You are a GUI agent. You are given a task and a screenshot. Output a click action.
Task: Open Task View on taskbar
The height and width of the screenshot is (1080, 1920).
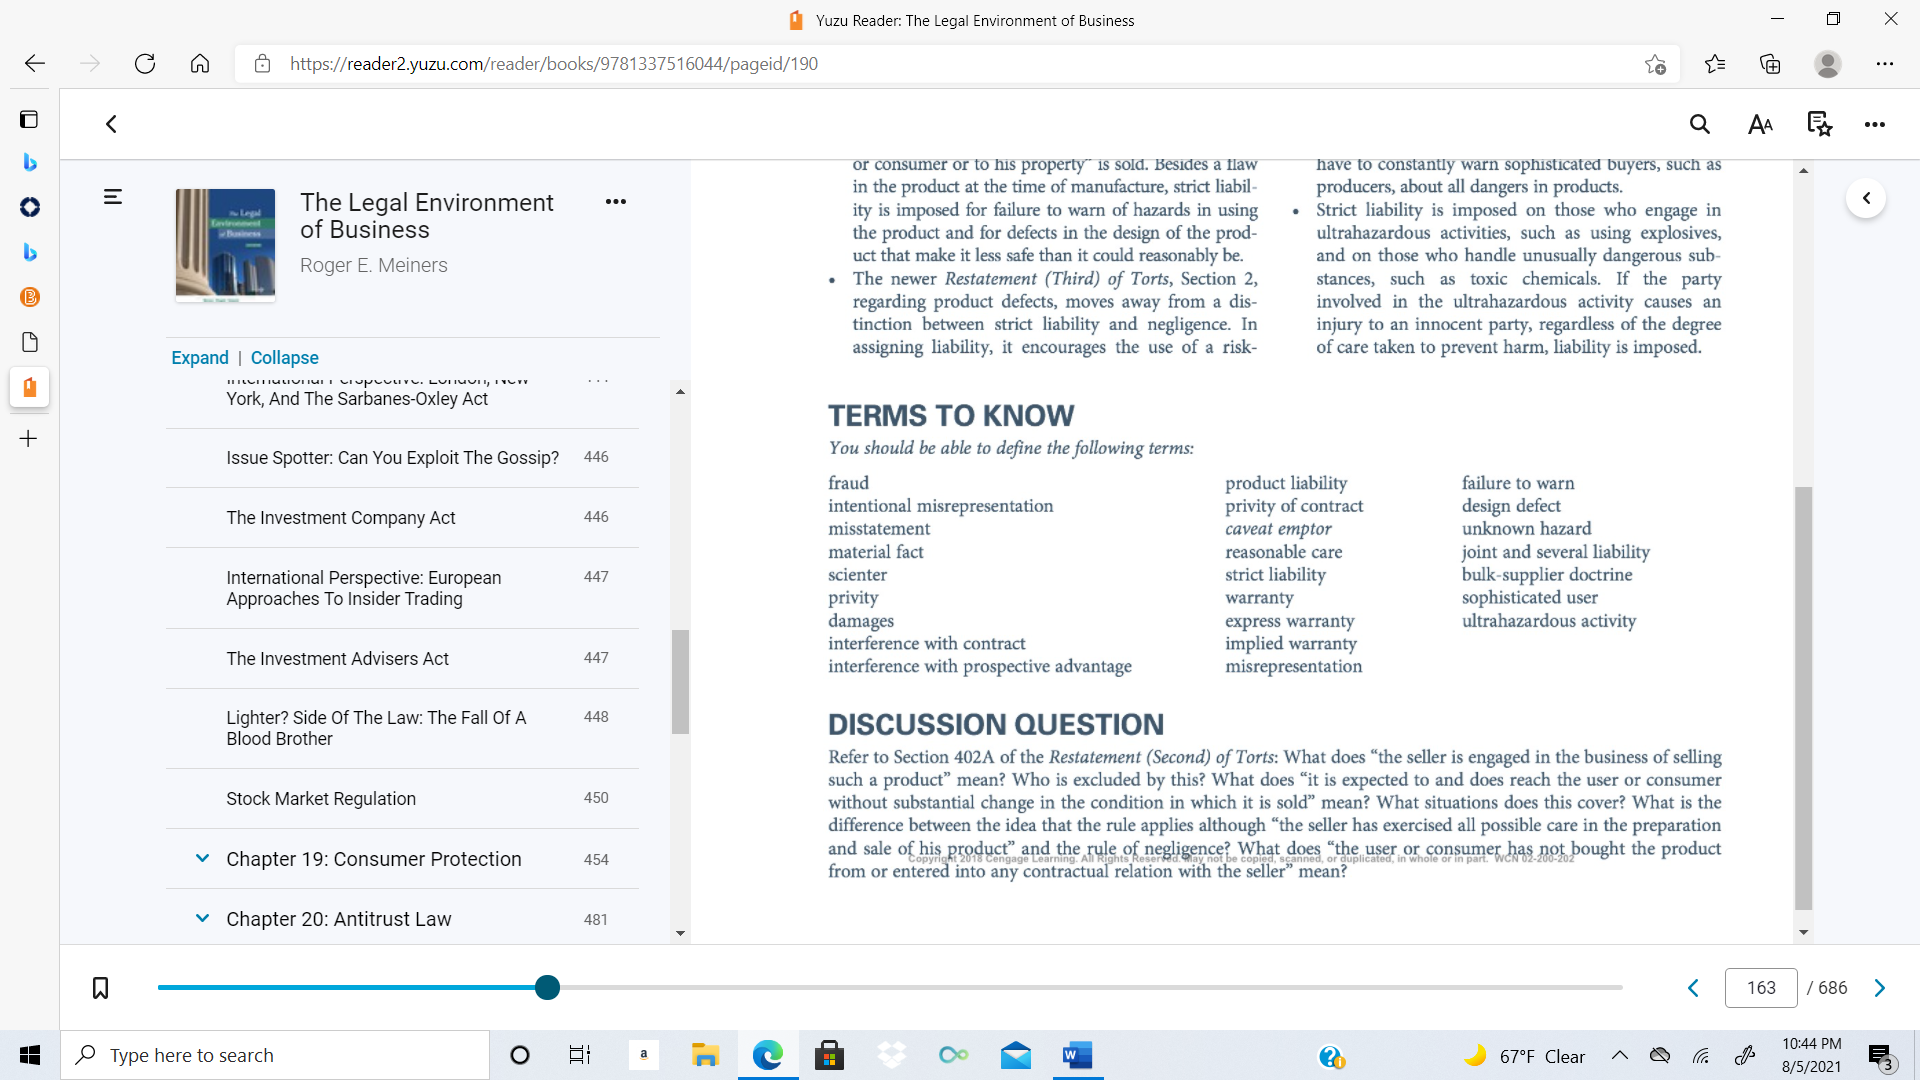click(579, 1055)
